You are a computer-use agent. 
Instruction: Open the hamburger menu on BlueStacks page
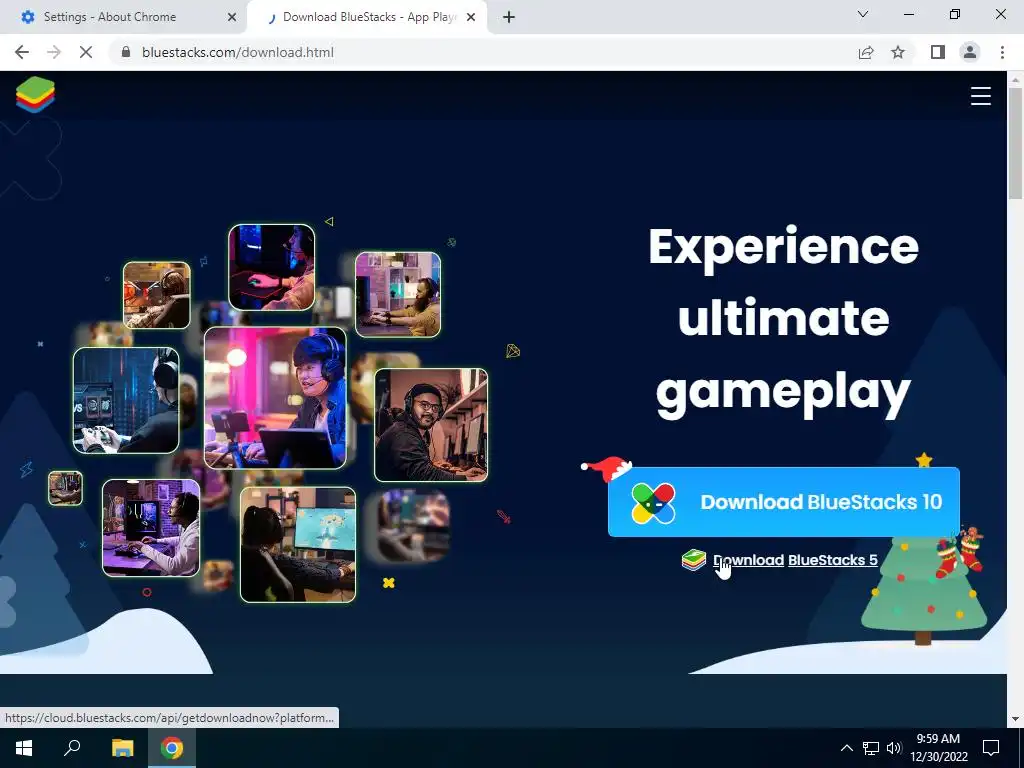pyautogui.click(x=980, y=96)
